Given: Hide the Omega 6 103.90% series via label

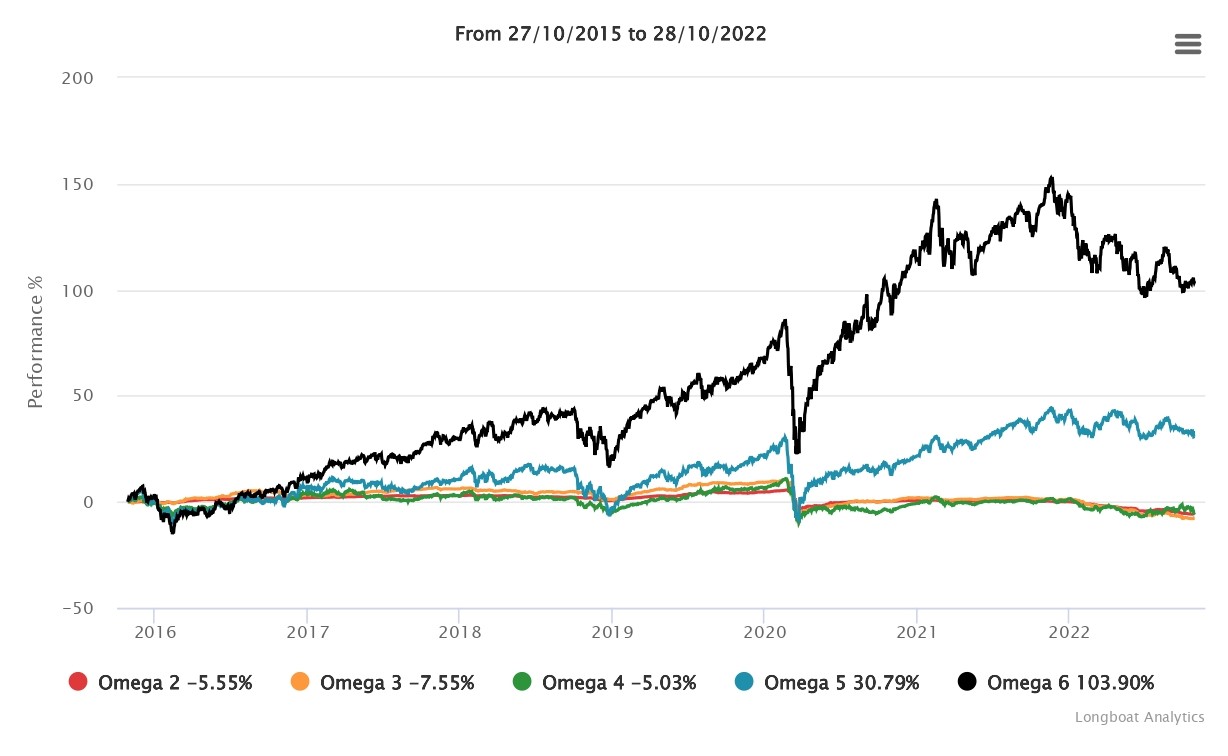Looking at the screenshot, I should point(1070,683).
